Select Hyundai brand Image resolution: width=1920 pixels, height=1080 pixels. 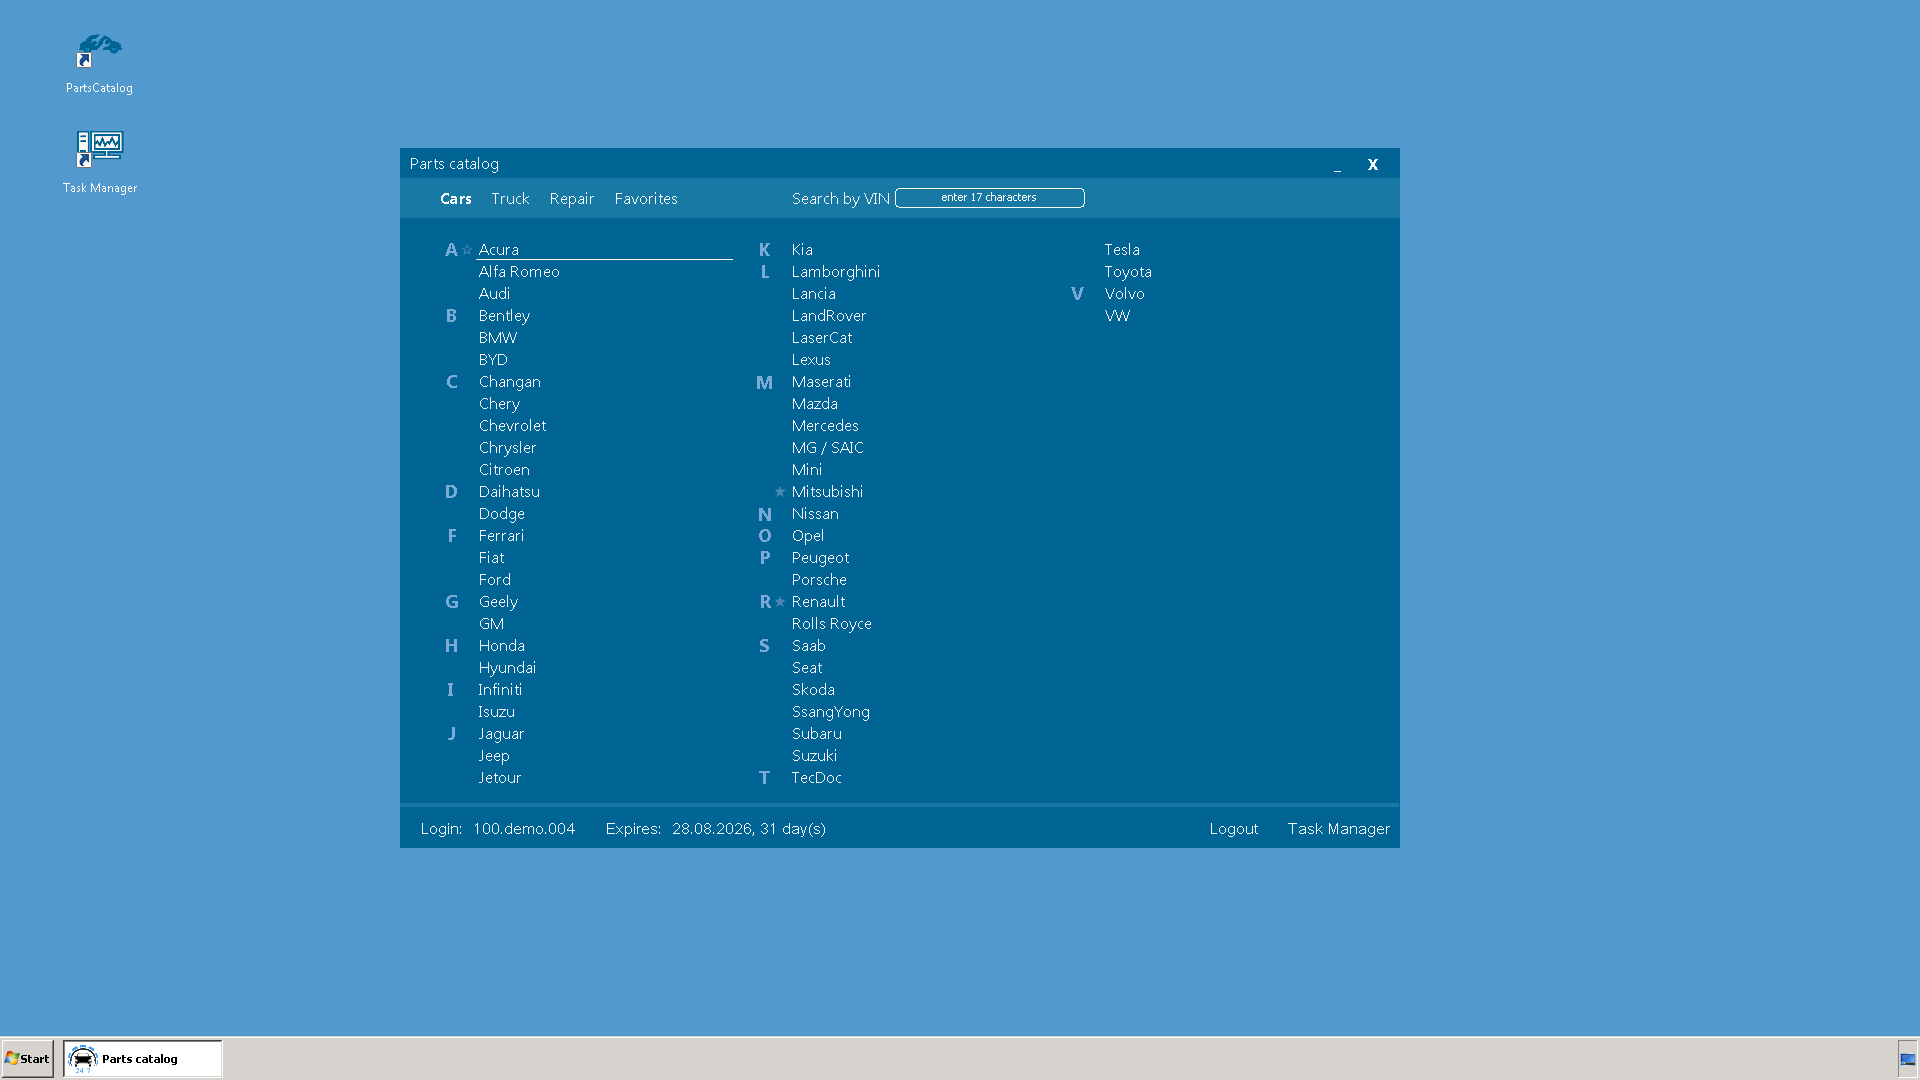tap(507, 668)
